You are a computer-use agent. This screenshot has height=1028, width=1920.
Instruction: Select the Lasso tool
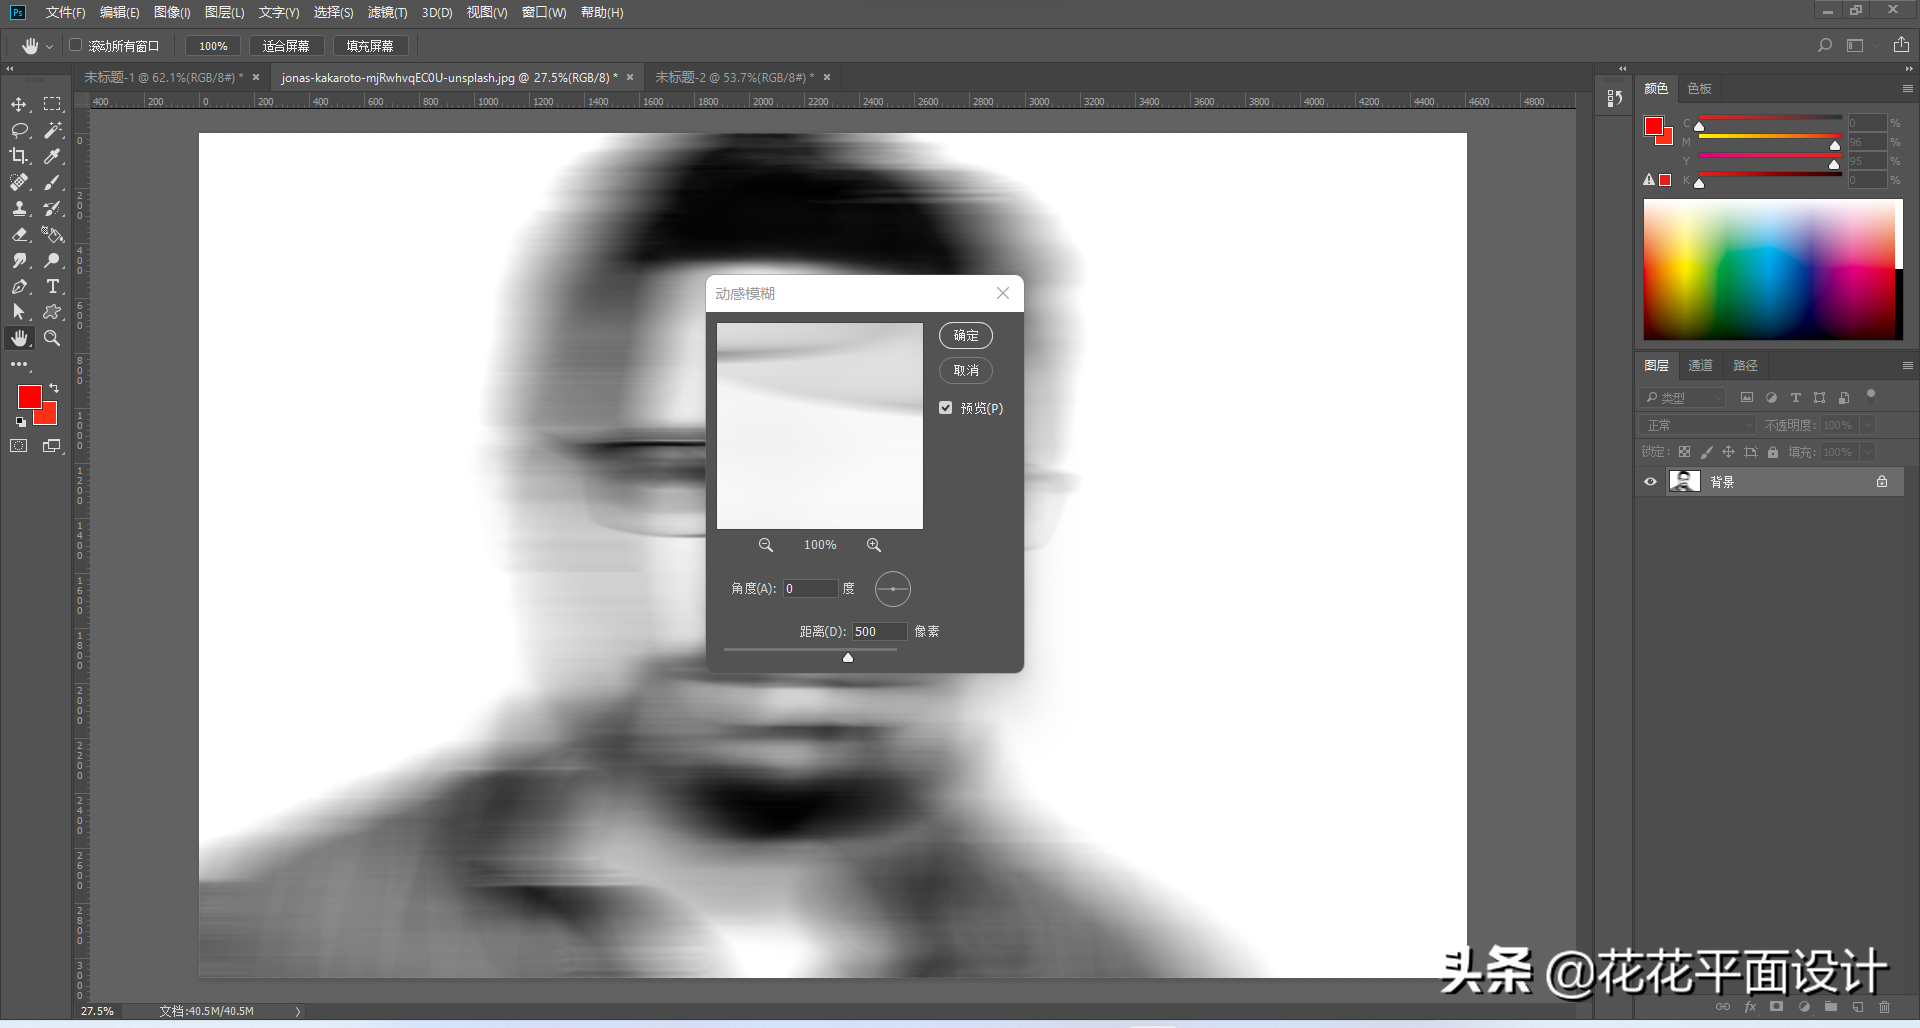19,130
